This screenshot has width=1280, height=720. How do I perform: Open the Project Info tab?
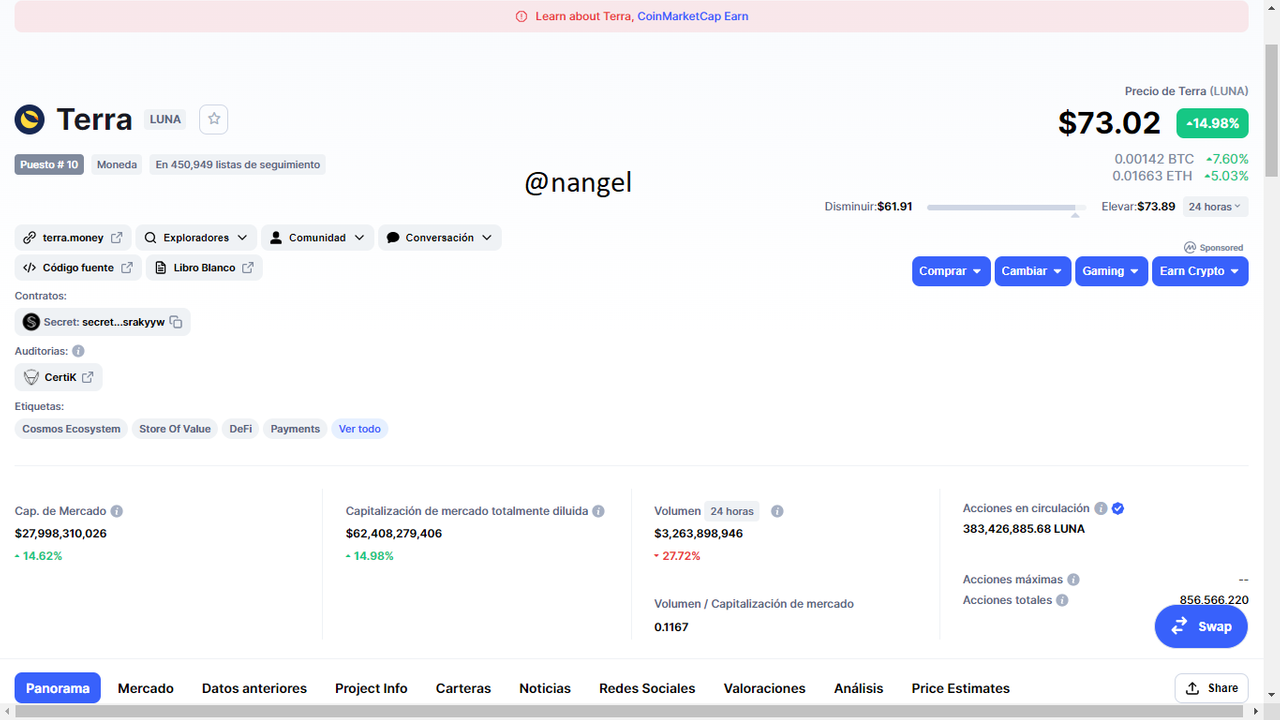[371, 688]
